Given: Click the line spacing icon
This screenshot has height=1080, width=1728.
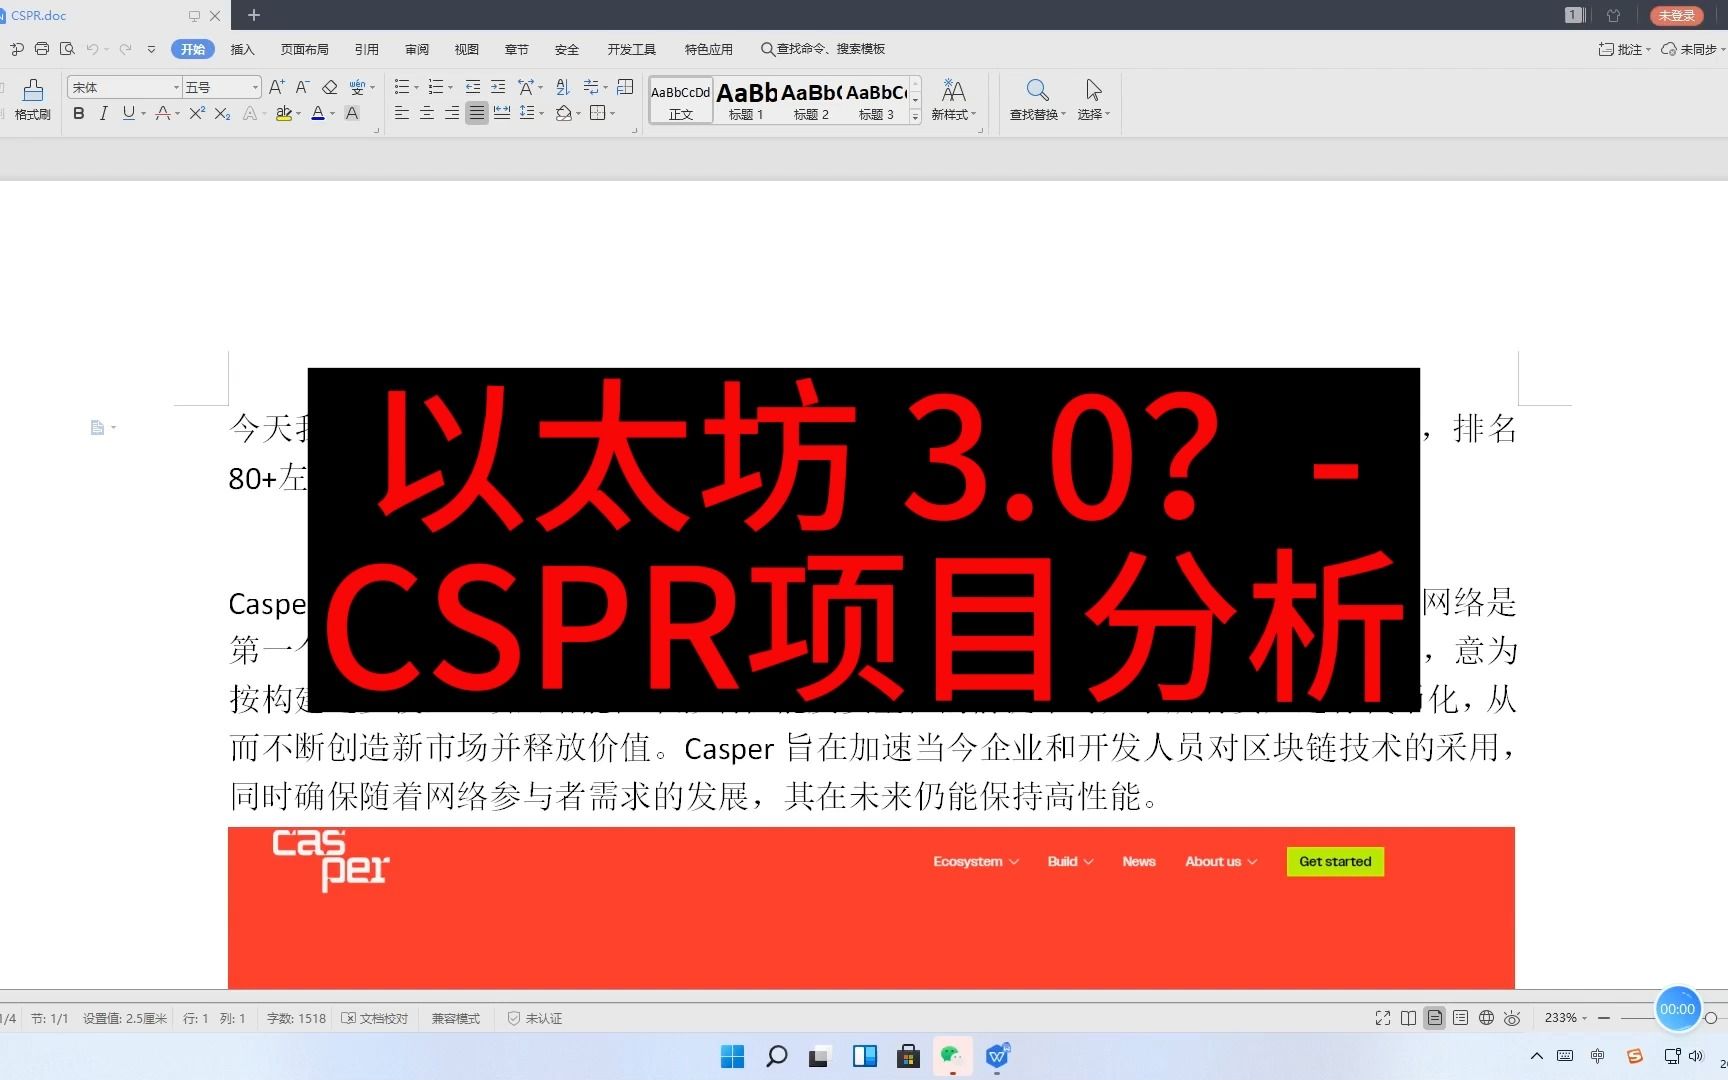Looking at the screenshot, I should 527,114.
